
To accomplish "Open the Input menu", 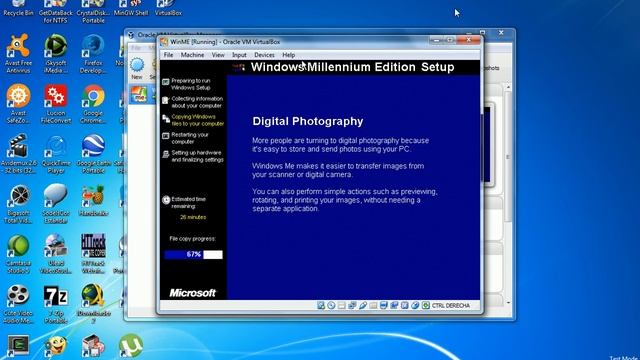I will pyautogui.click(x=239, y=55).
